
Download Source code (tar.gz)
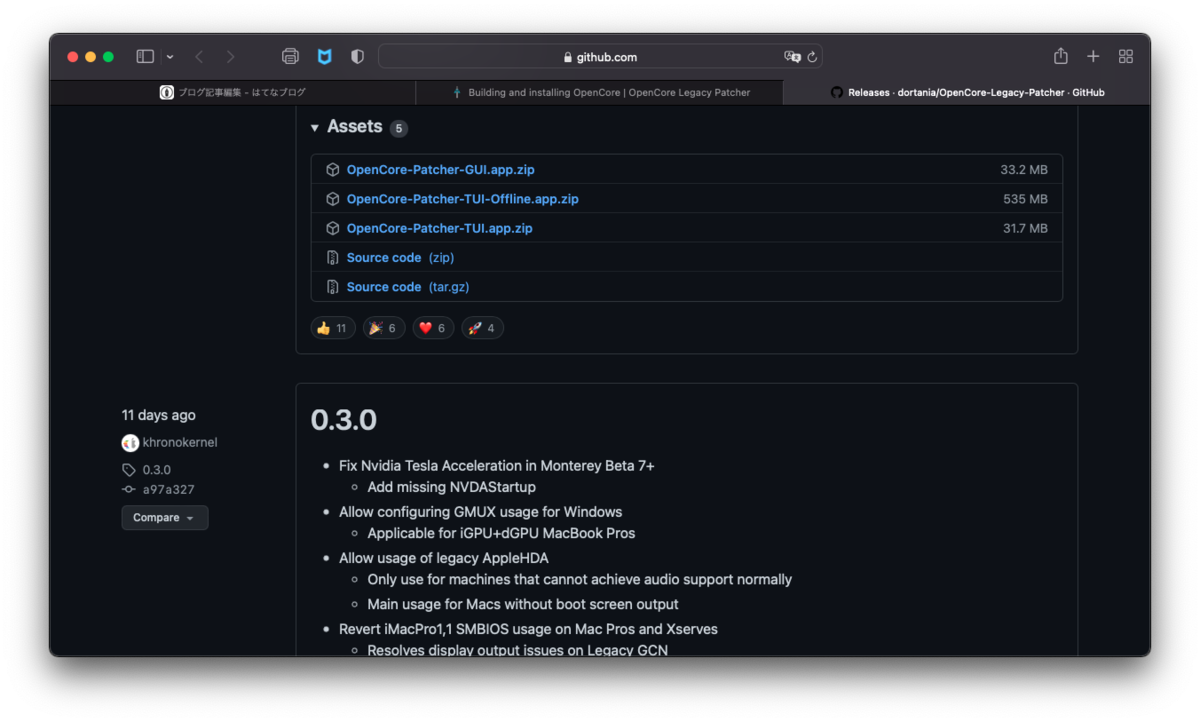pyautogui.click(x=408, y=287)
